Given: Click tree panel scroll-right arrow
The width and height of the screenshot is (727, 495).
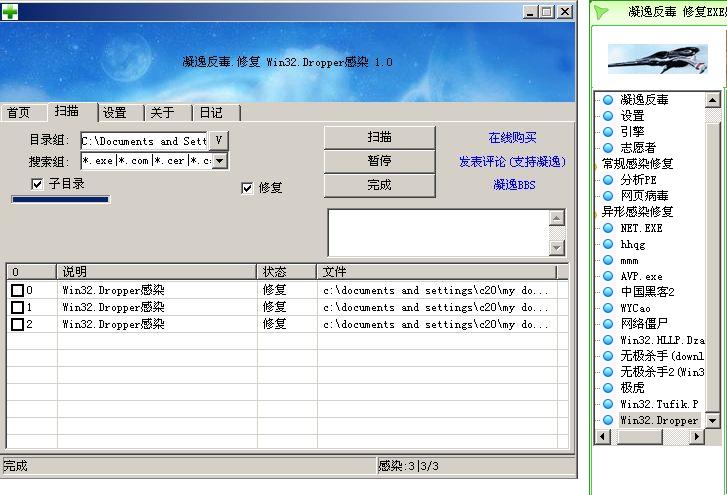Looking at the screenshot, I should point(697,436).
